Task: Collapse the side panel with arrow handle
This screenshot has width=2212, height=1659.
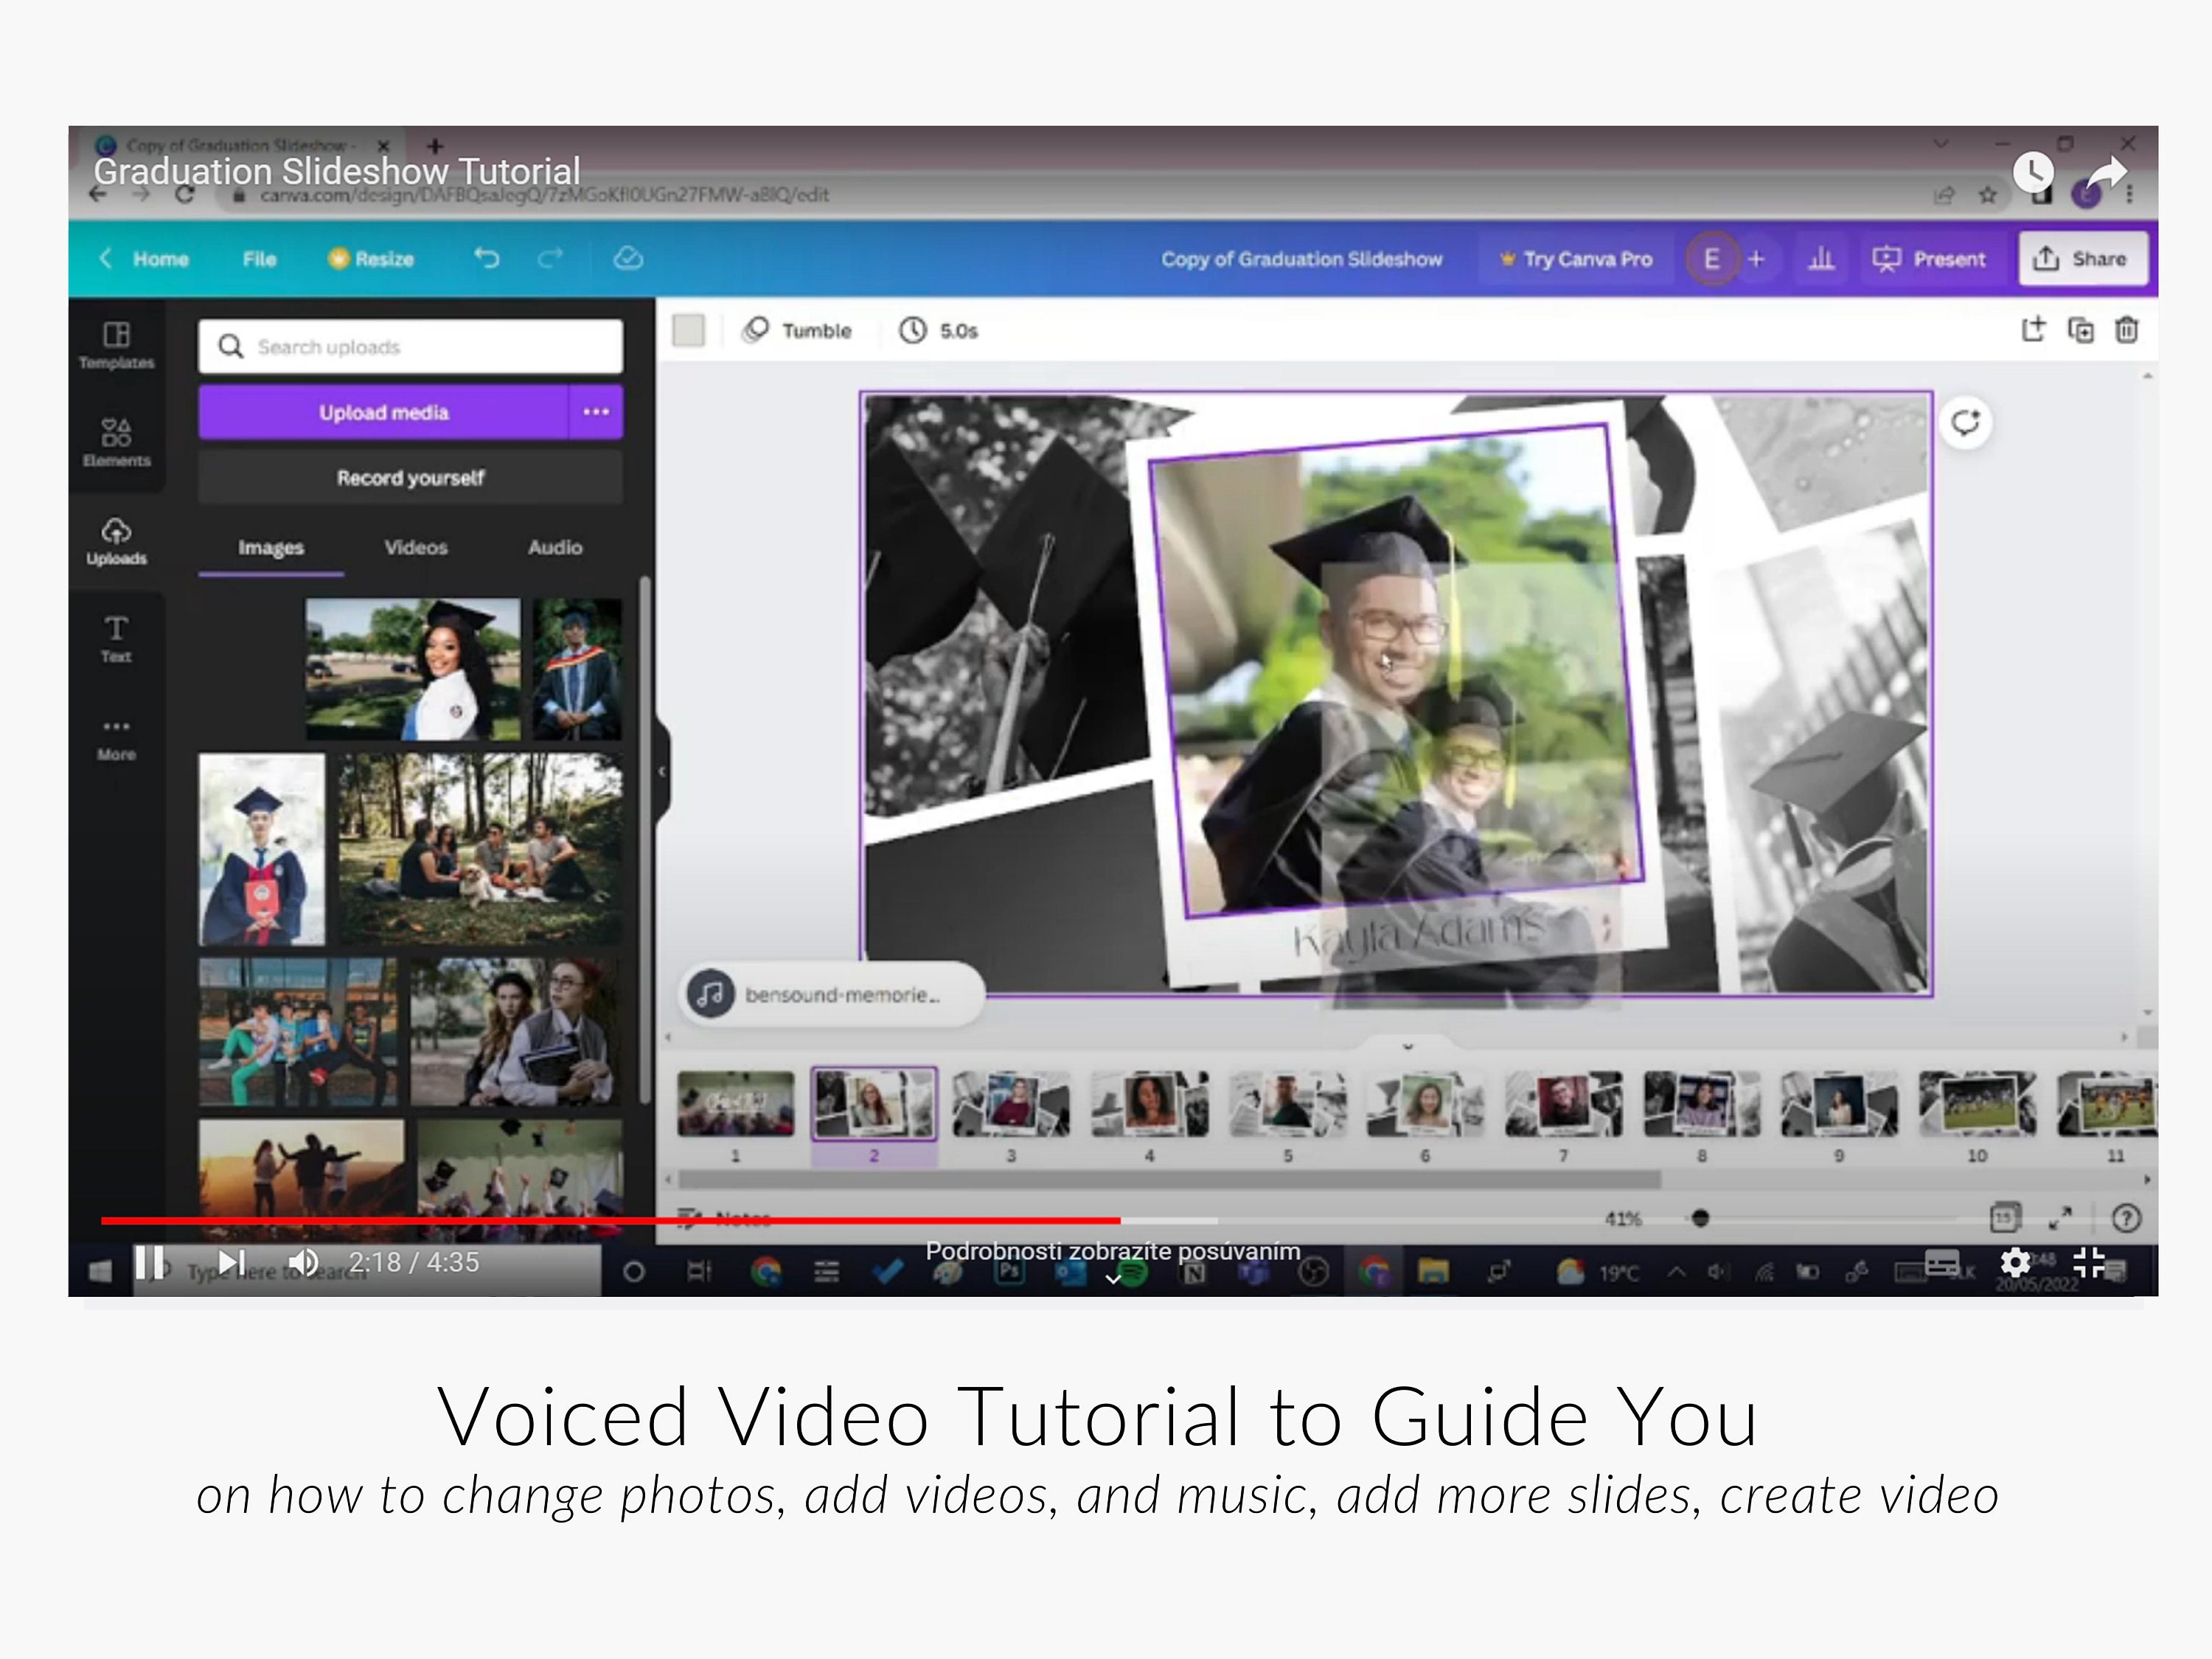Action: pos(661,771)
